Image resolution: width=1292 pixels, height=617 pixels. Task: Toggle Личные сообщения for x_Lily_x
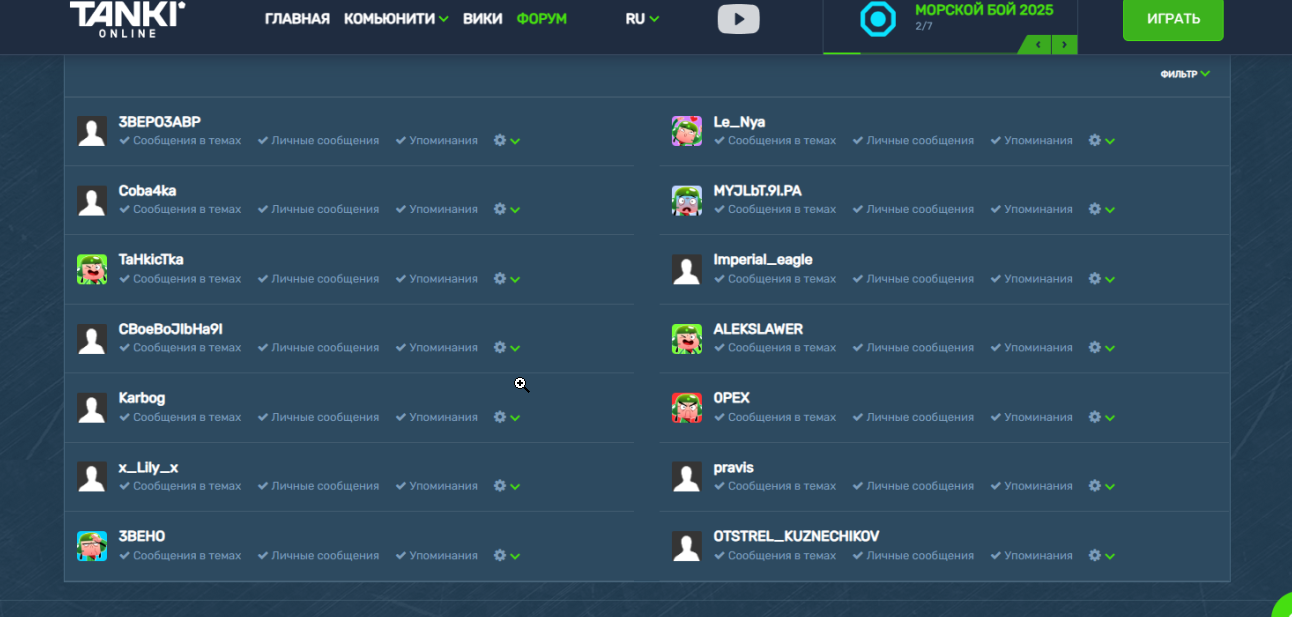(319, 486)
